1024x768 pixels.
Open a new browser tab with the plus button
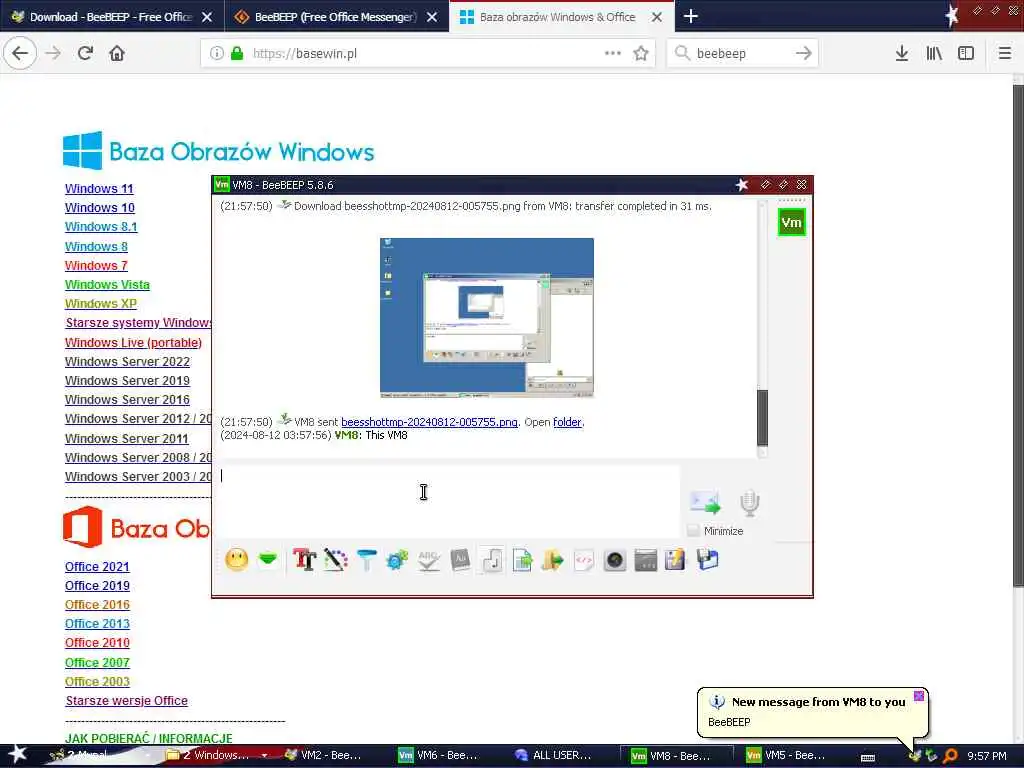click(690, 16)
